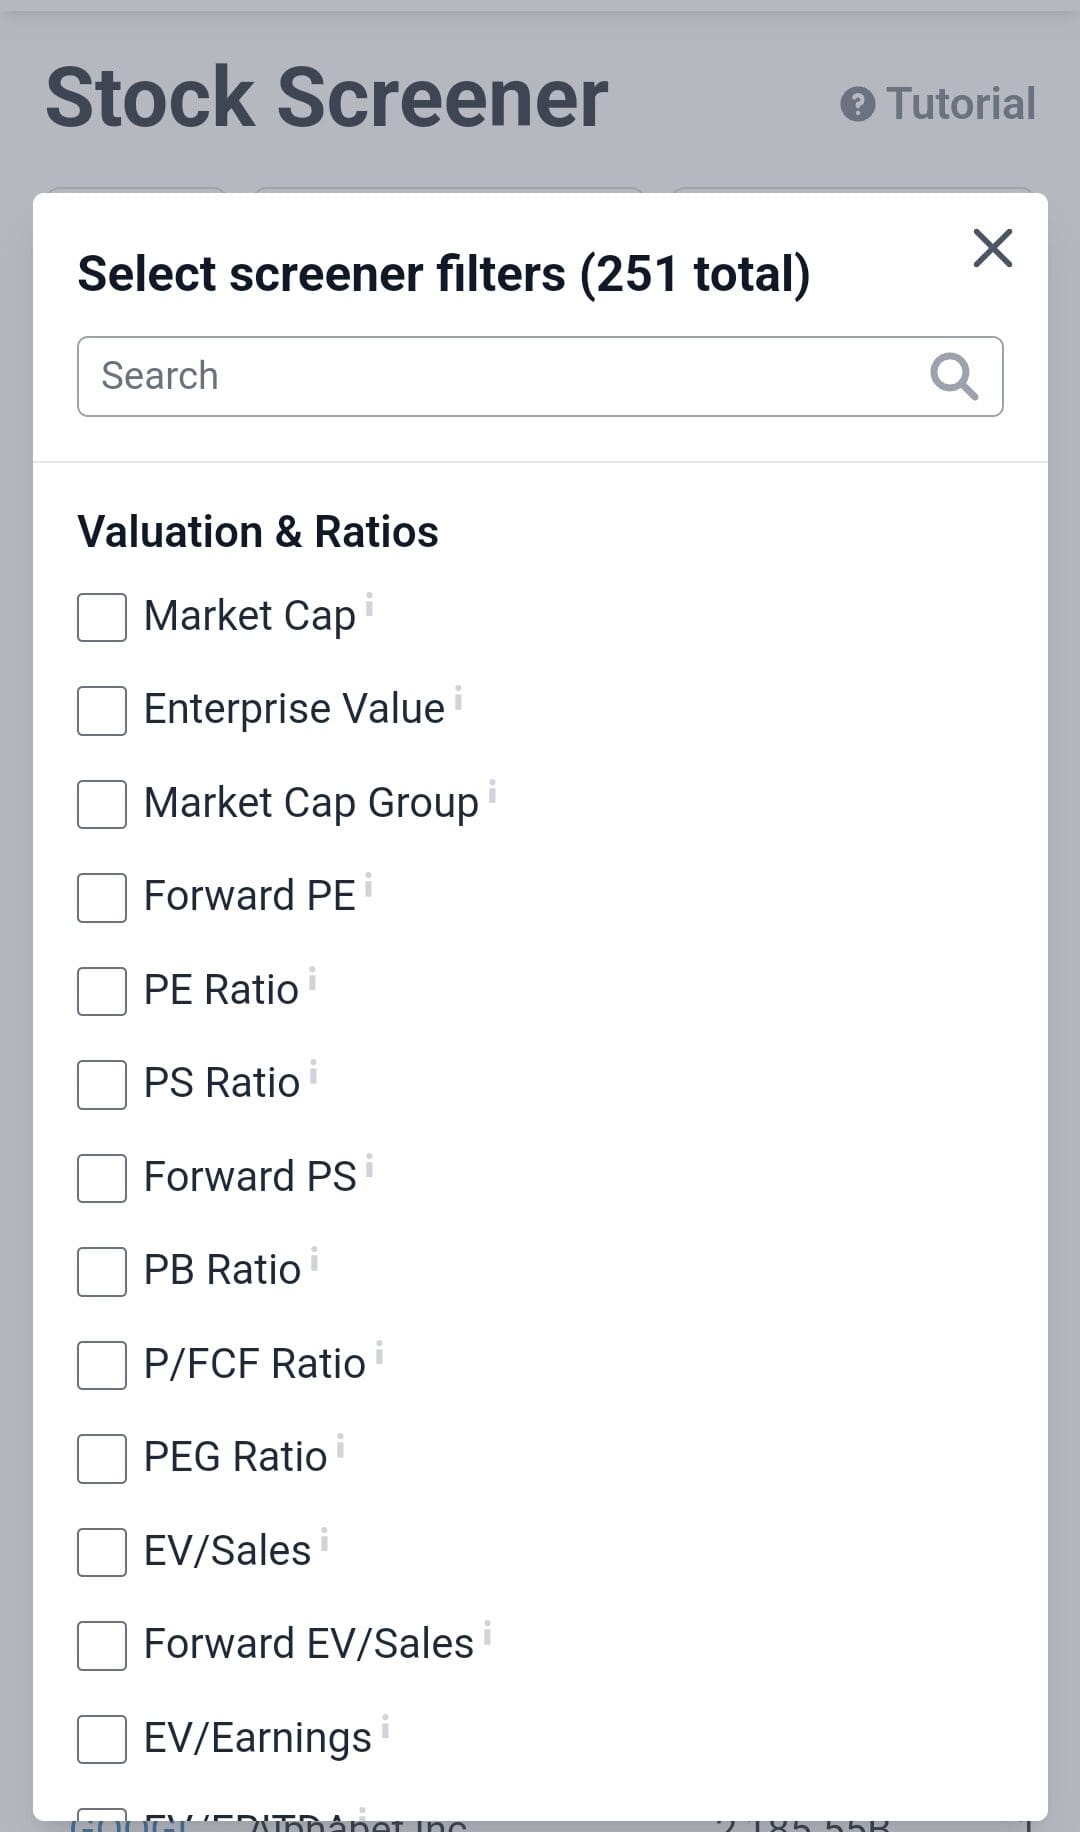The image size is (1080, 1832).
Task: Click the info icon next to Market Cap
Action: coord(372,603)
